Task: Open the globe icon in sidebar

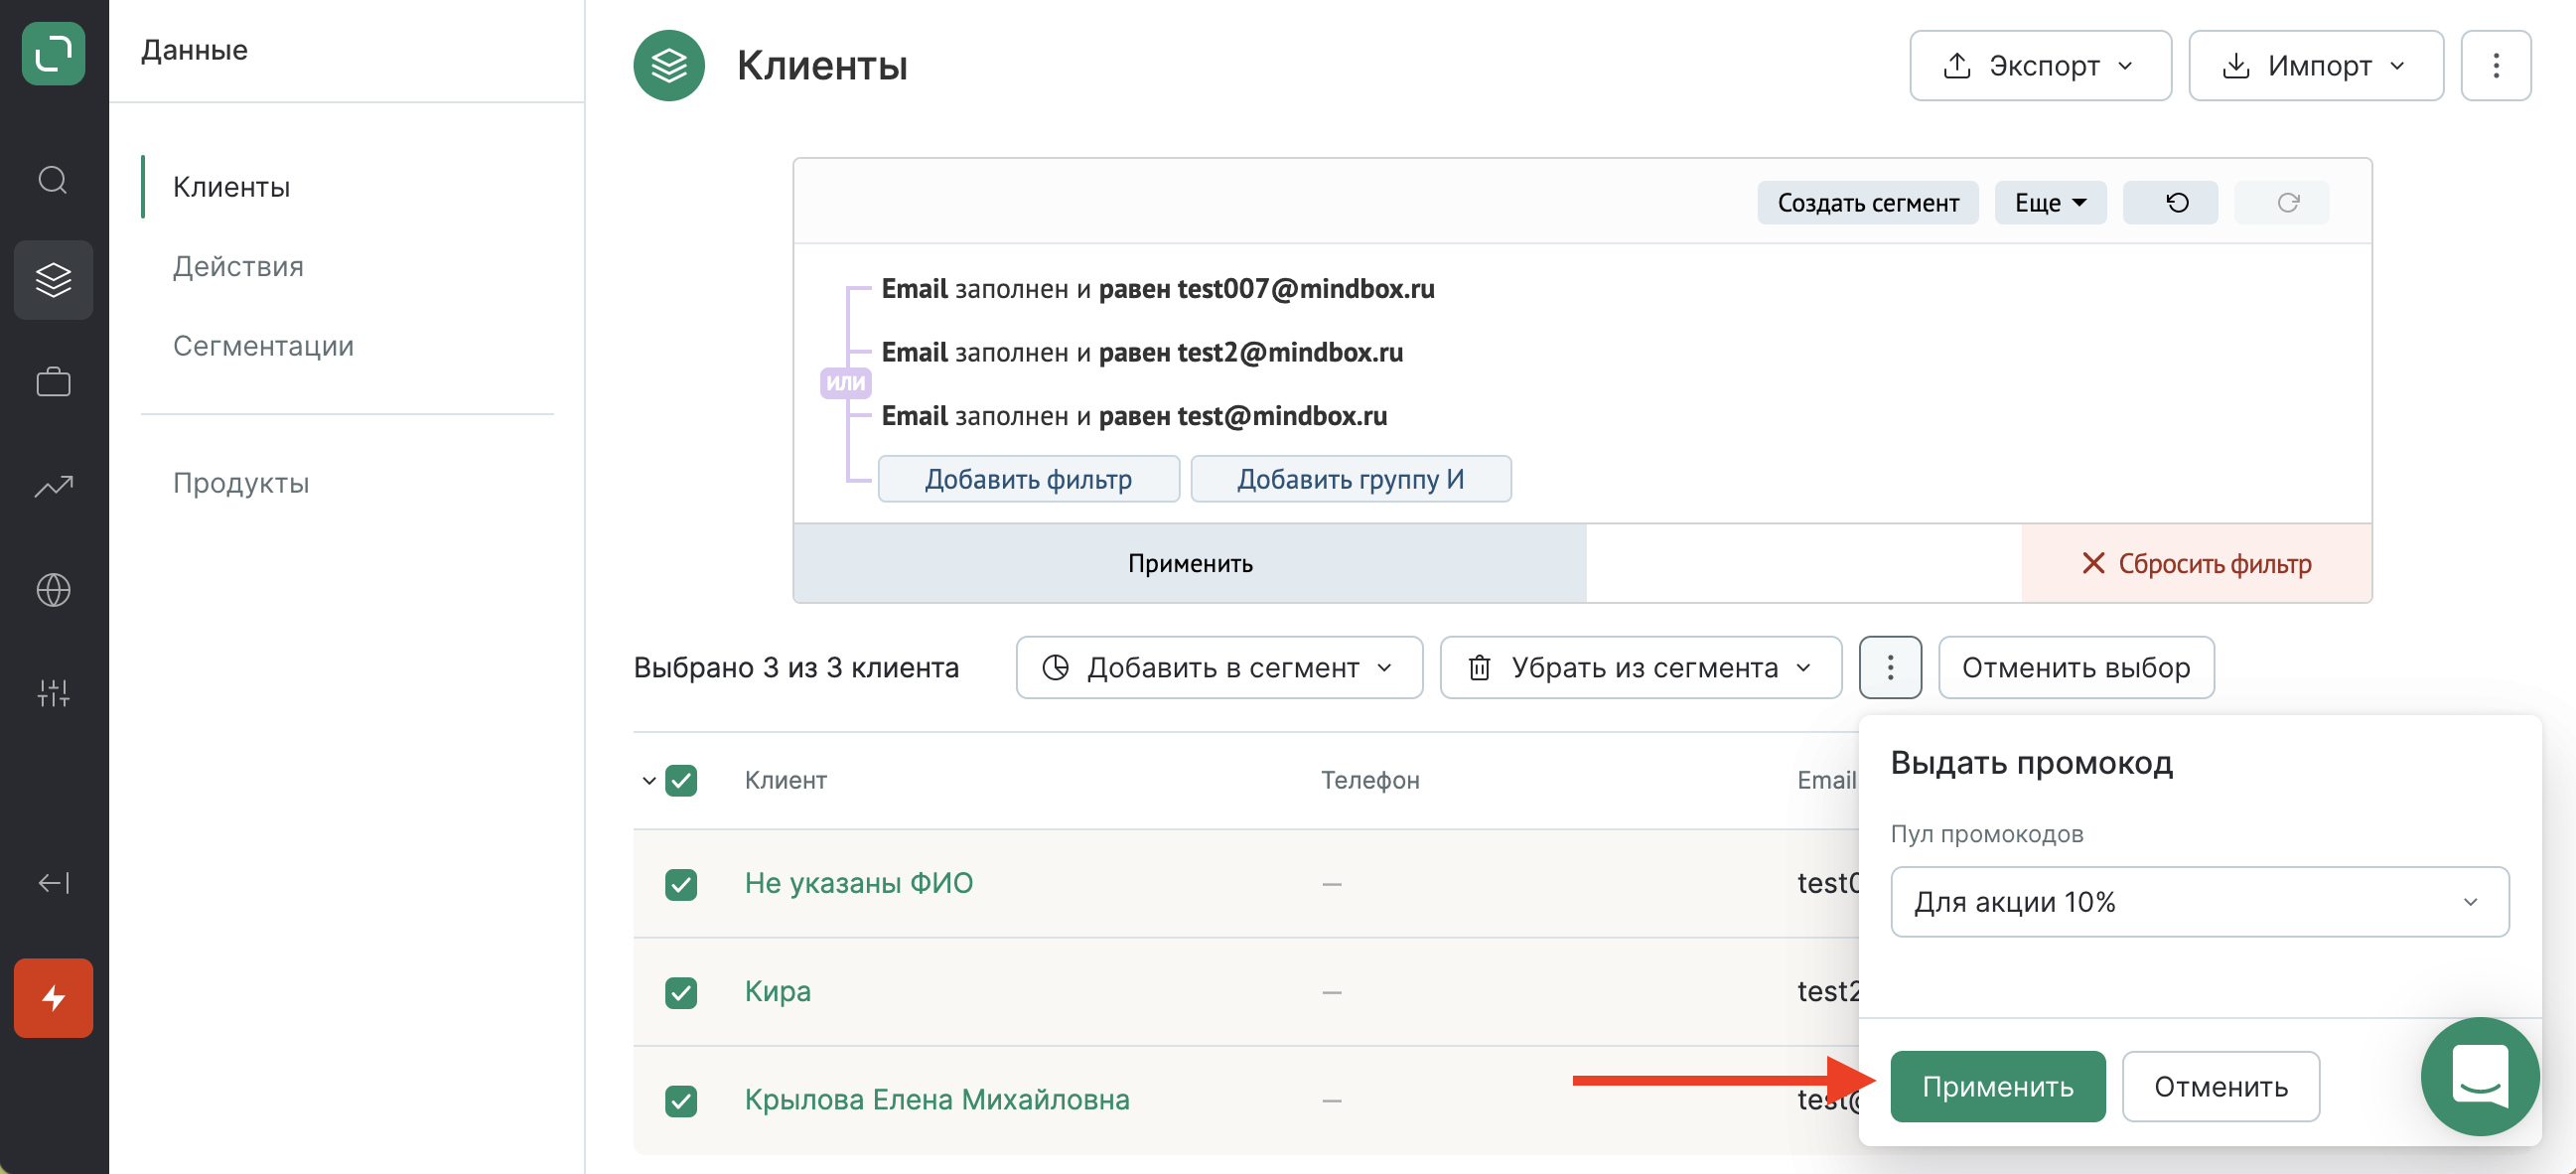Action: pos(53,589)
